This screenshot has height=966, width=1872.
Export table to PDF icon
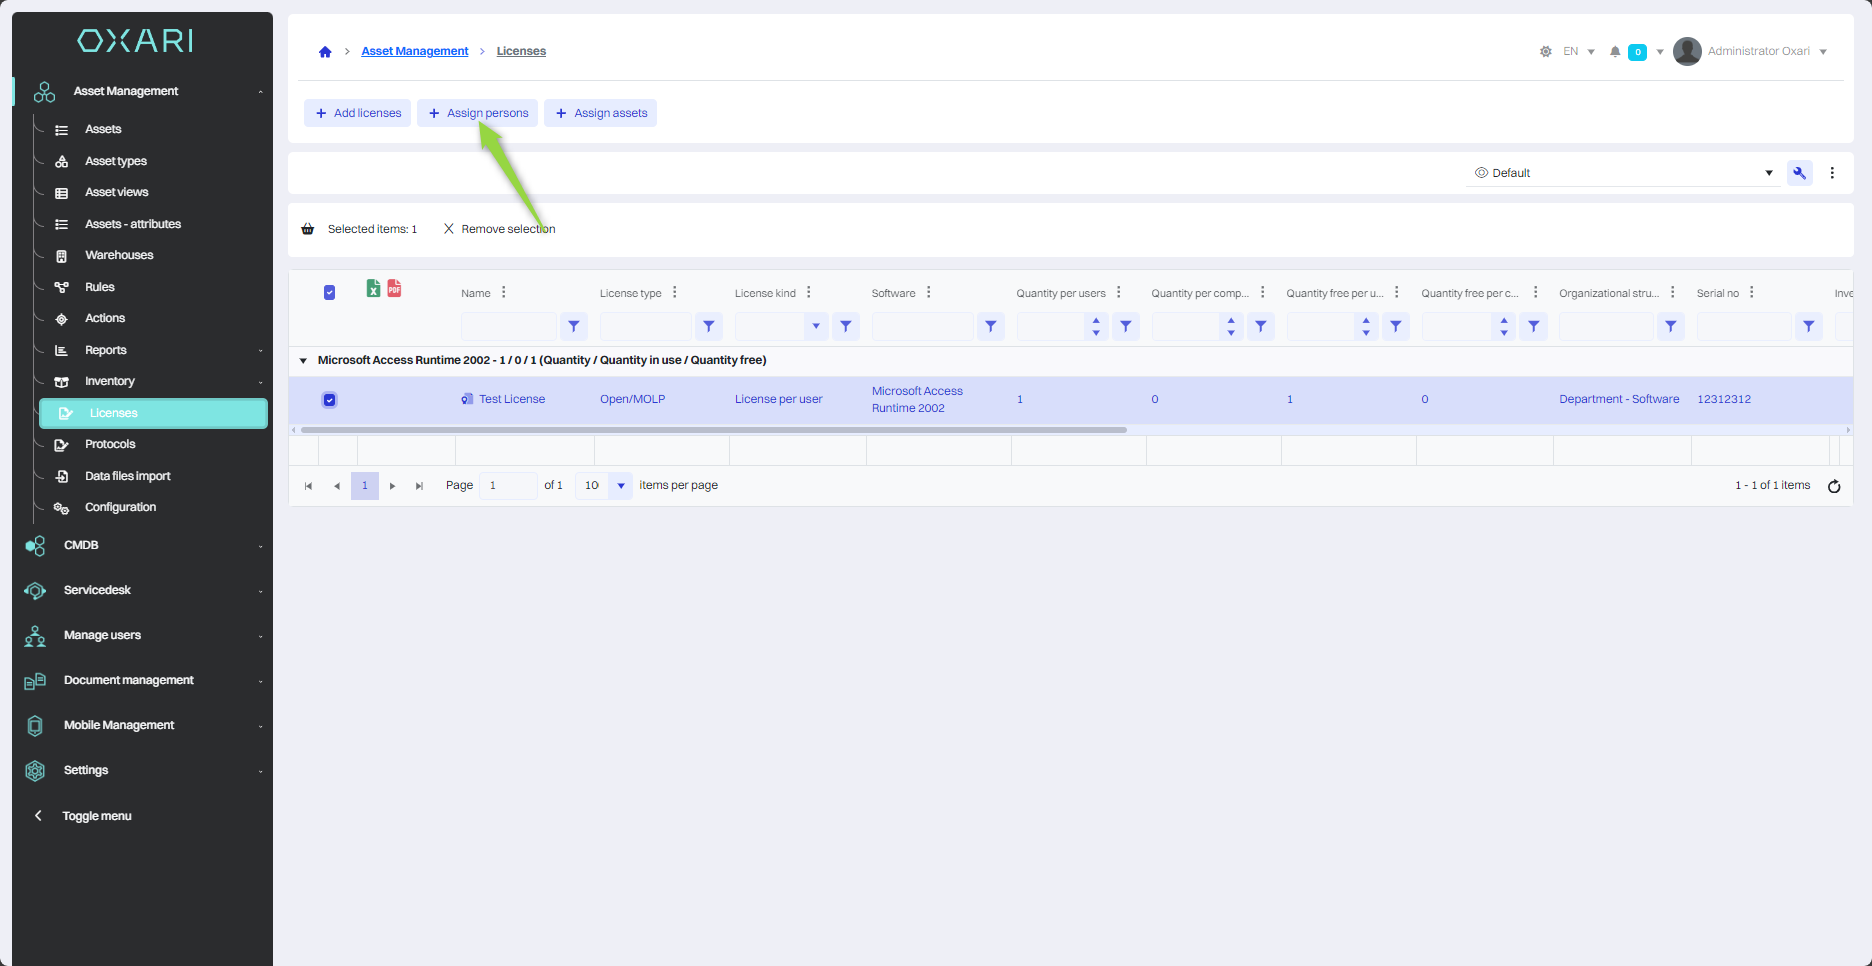click(395, 289)
